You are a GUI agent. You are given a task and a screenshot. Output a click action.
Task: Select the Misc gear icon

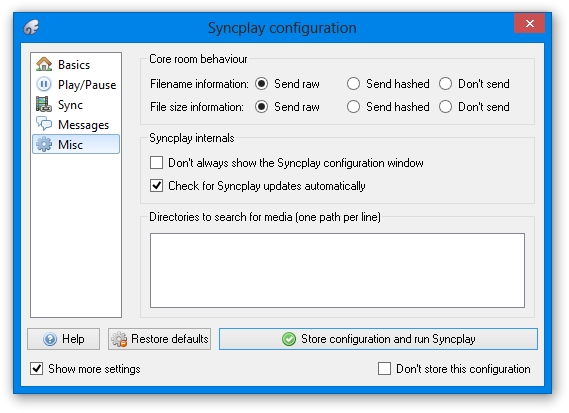click(x=44, y=144)
